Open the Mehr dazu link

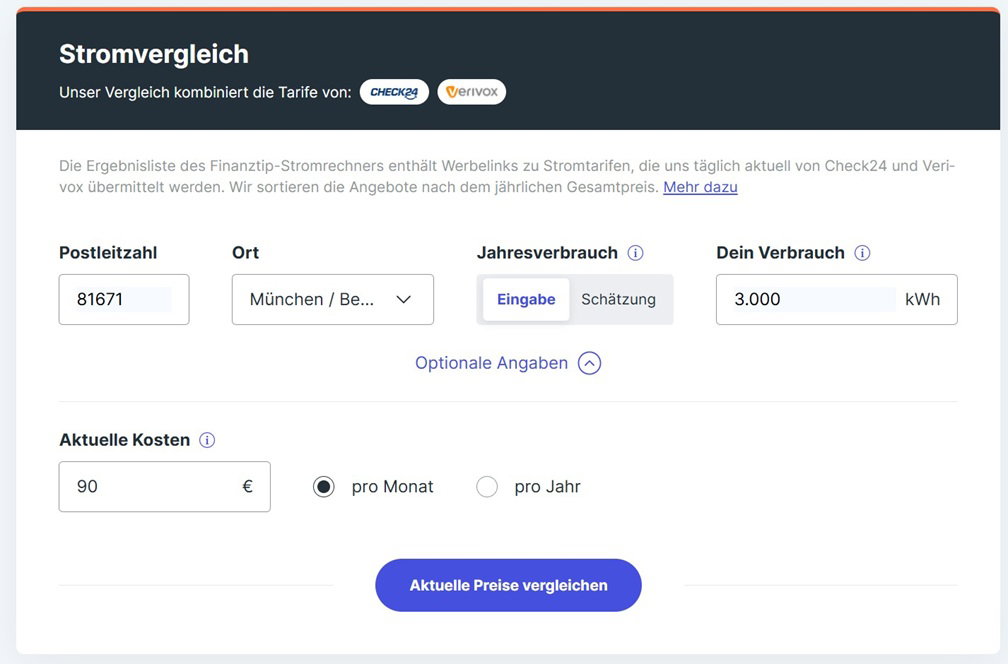(700, 187)
